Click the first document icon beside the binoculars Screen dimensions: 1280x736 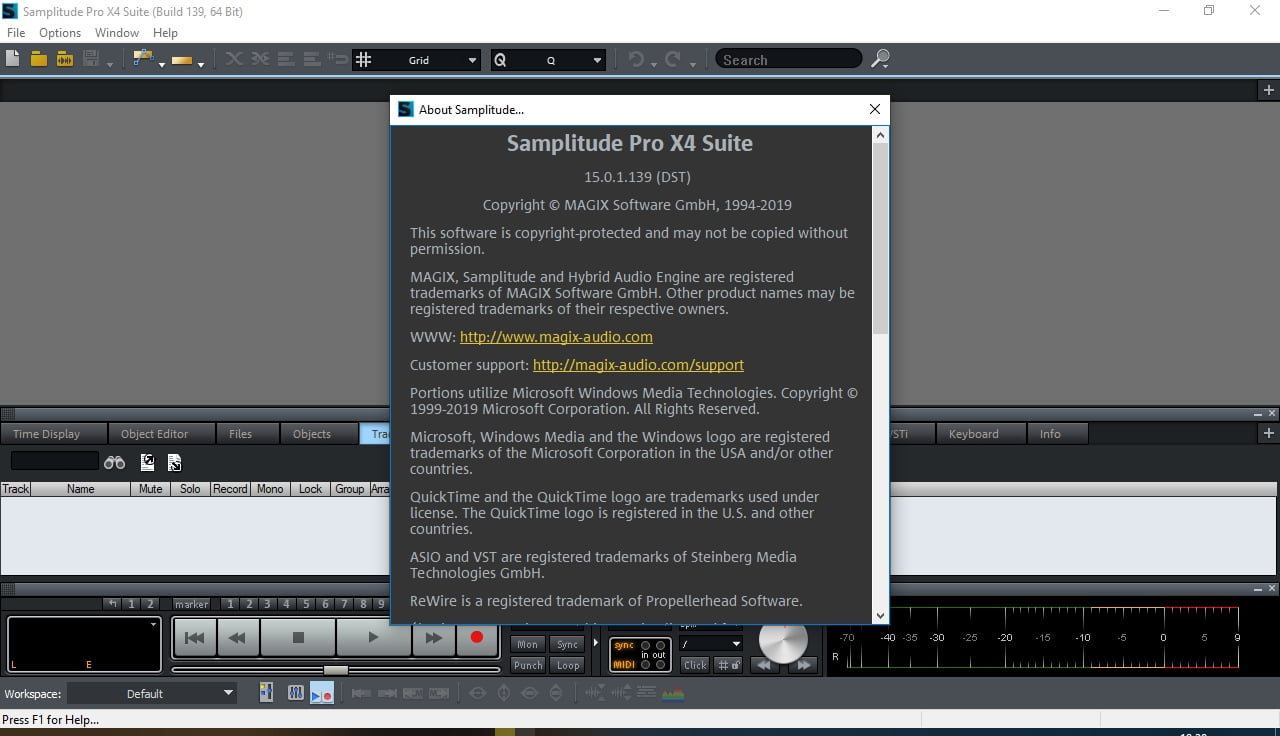coord(147,462)
